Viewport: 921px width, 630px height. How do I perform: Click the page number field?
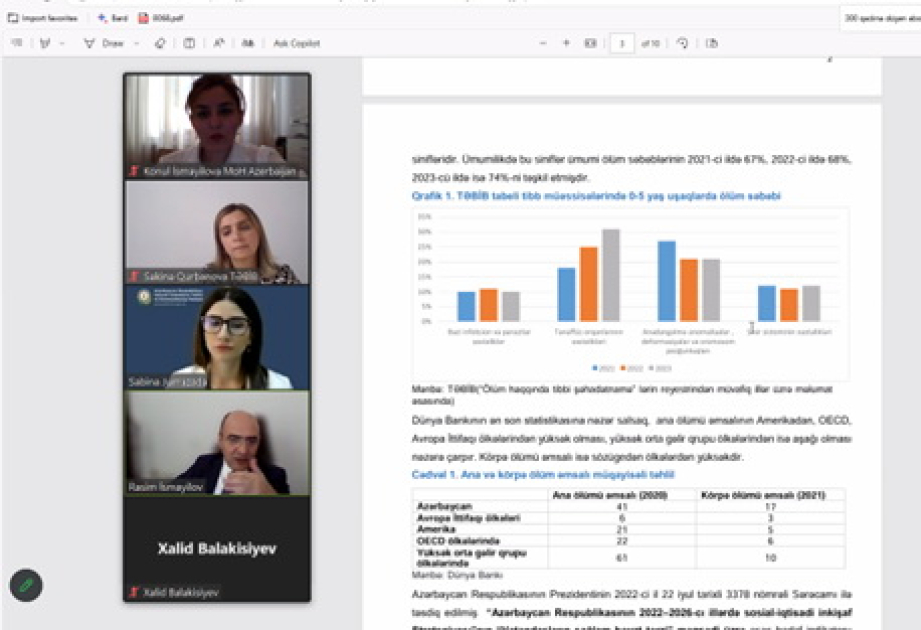(x=622, y=43)
